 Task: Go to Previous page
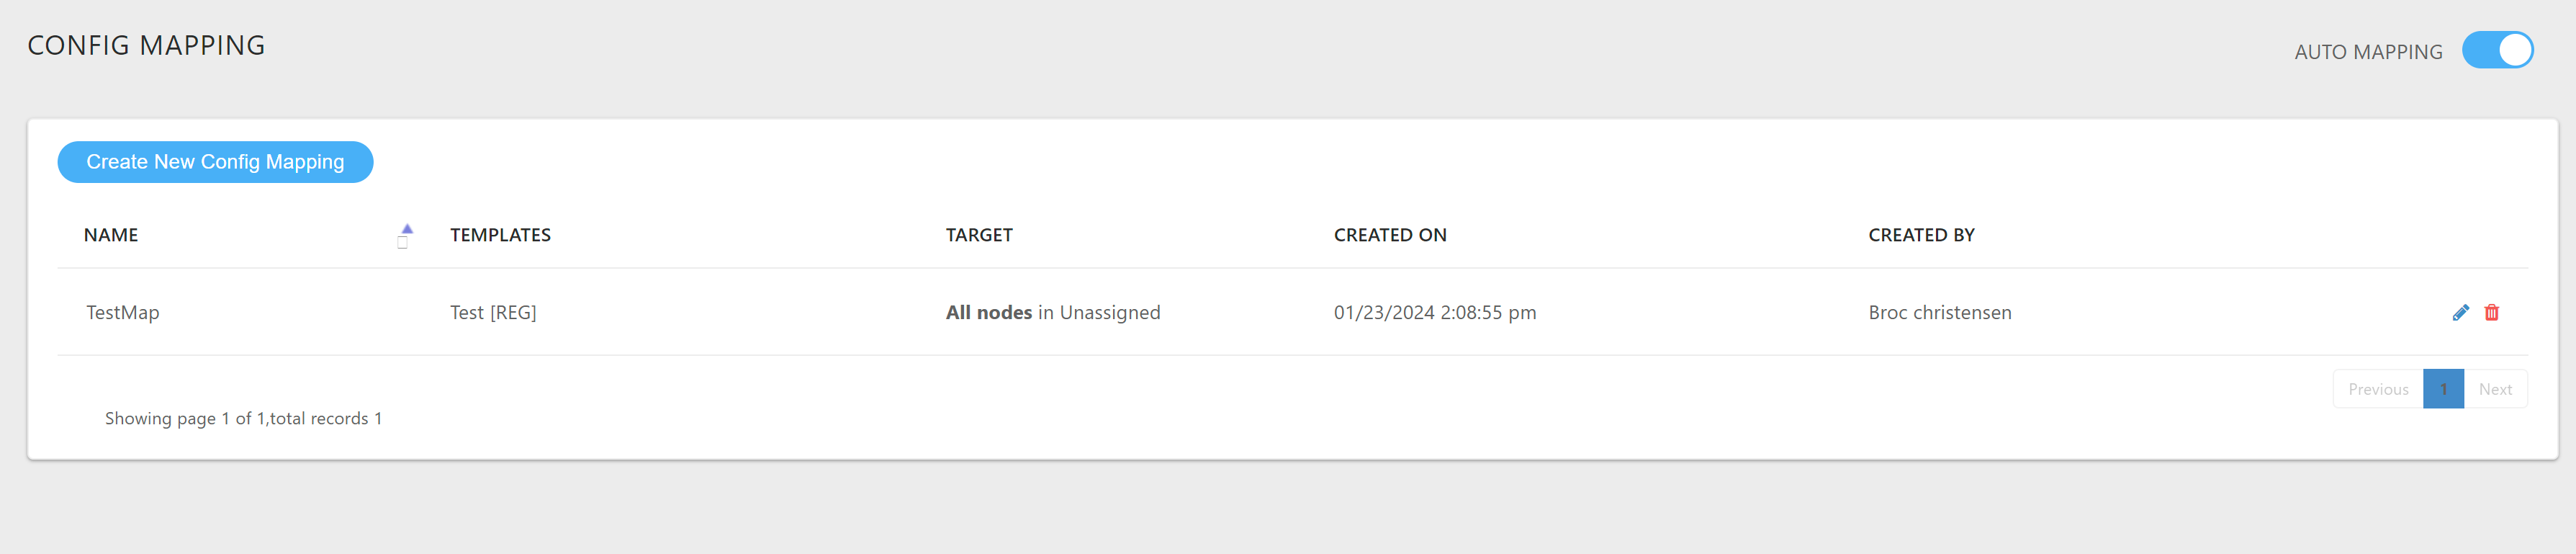pyautogui.click(x=2377, y=389)
